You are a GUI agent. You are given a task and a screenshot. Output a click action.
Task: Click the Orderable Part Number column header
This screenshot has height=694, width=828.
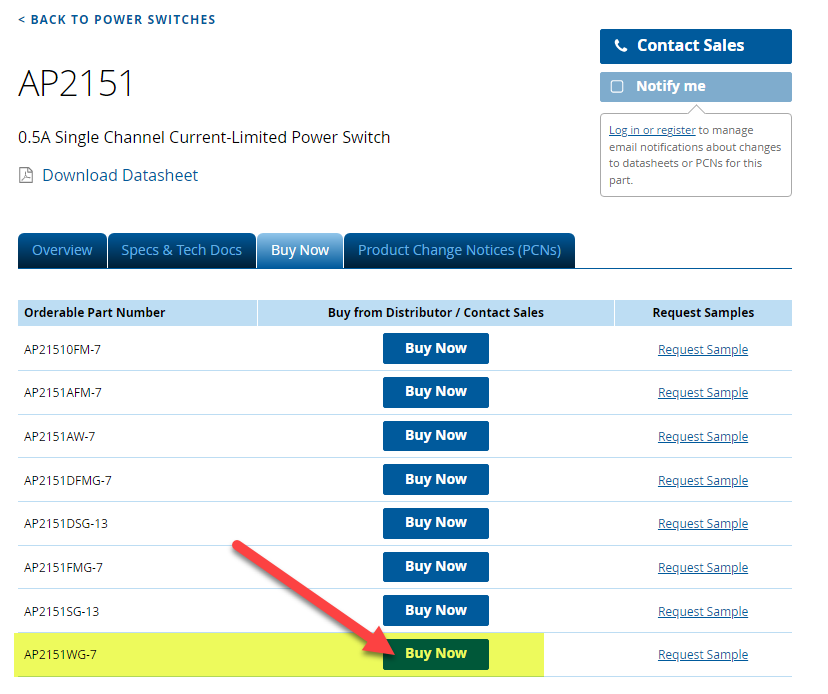pos(95,313)
